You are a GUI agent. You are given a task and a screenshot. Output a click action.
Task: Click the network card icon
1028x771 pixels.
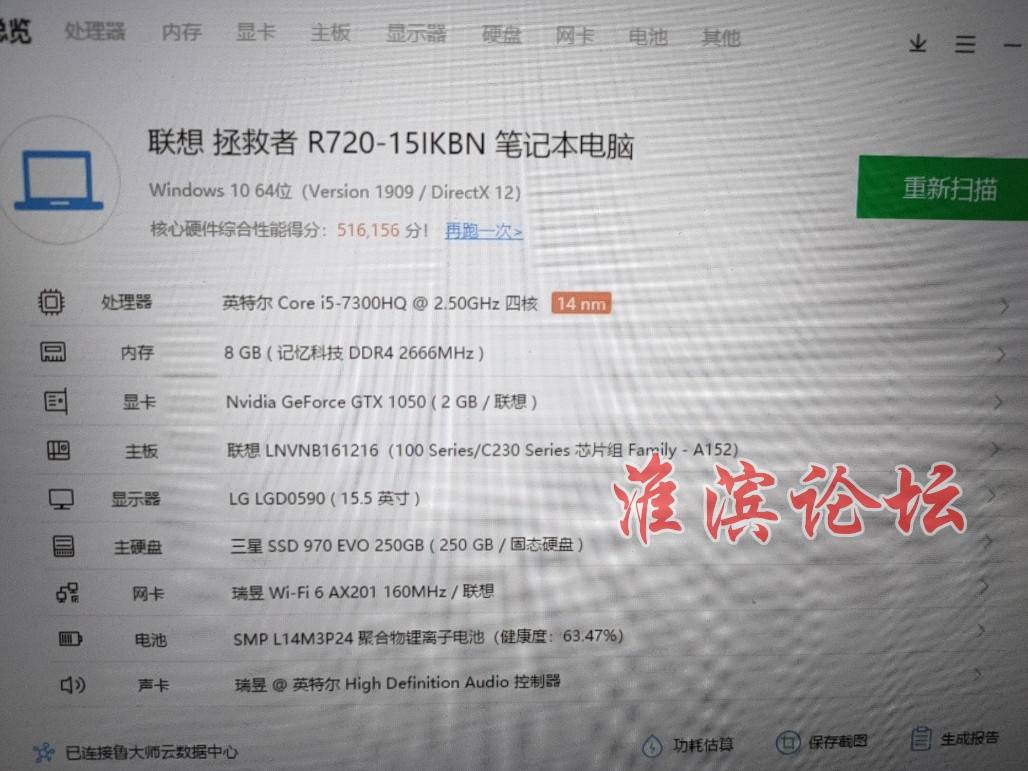point(68,593)
